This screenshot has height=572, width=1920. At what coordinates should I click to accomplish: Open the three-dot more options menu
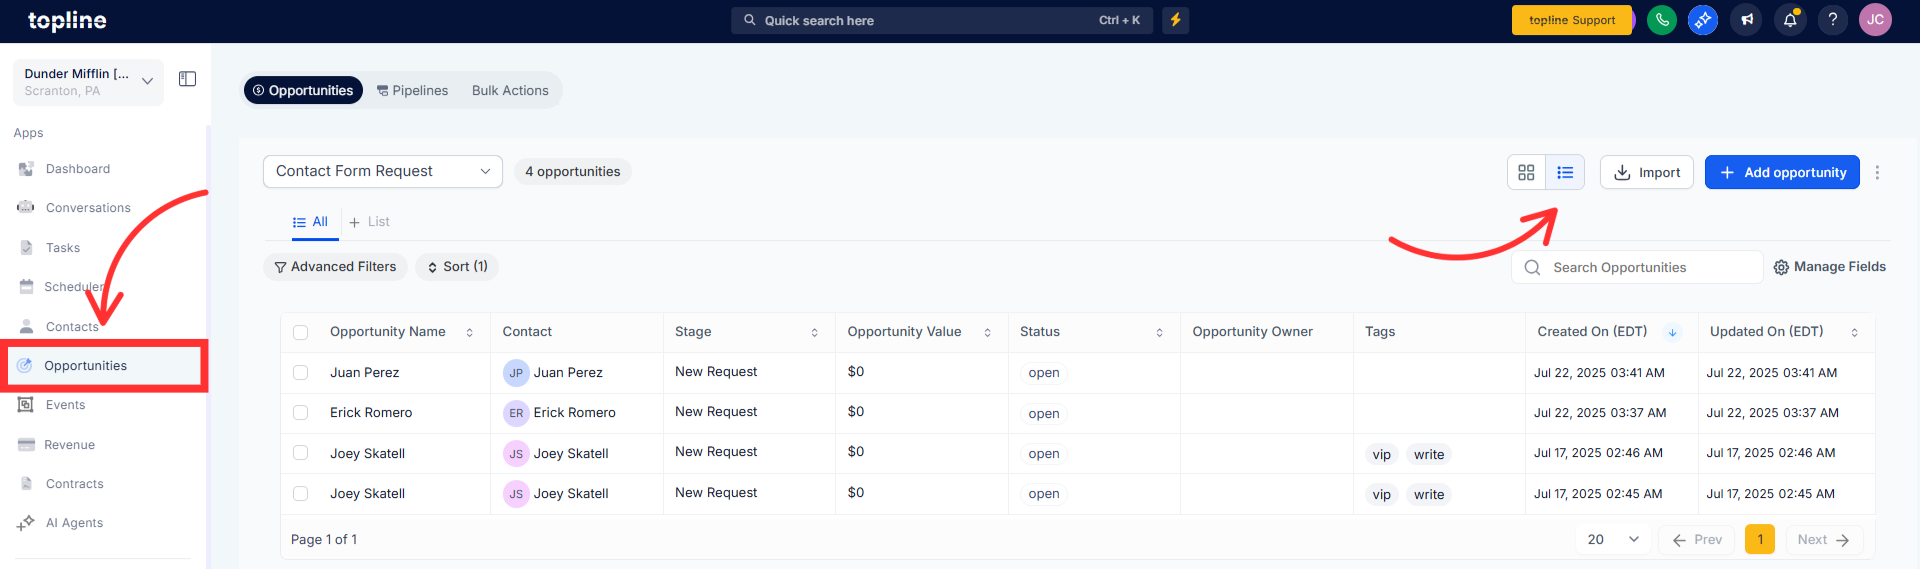1877,172
